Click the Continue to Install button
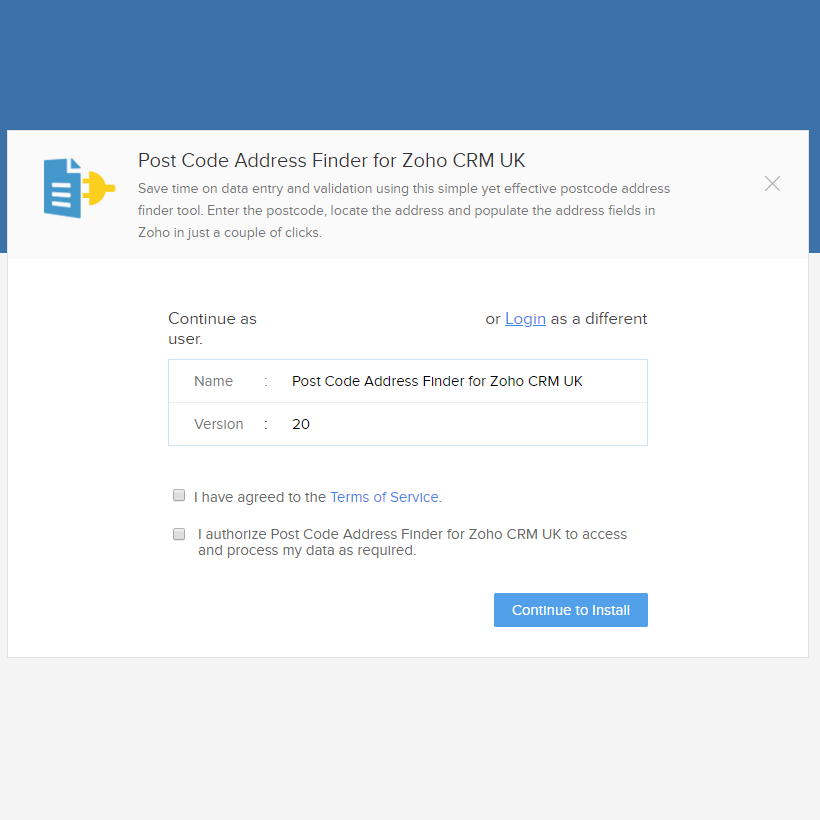Screen dimensions: 820x820 (x=571, y=610)
